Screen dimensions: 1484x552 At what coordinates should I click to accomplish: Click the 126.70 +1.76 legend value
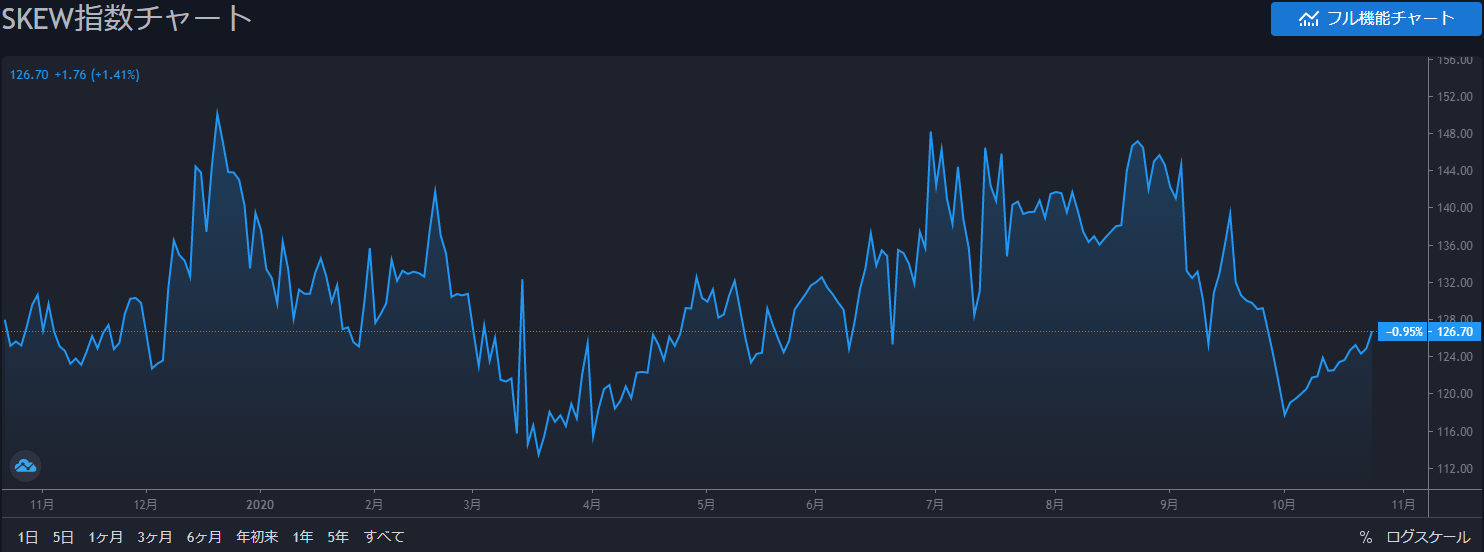pos(74,74)
